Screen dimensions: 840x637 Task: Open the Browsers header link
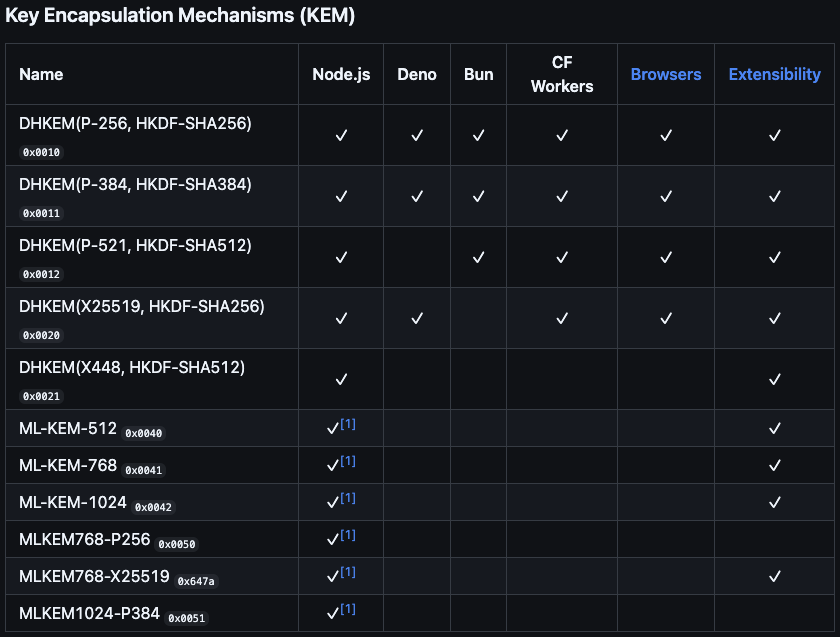665,74
